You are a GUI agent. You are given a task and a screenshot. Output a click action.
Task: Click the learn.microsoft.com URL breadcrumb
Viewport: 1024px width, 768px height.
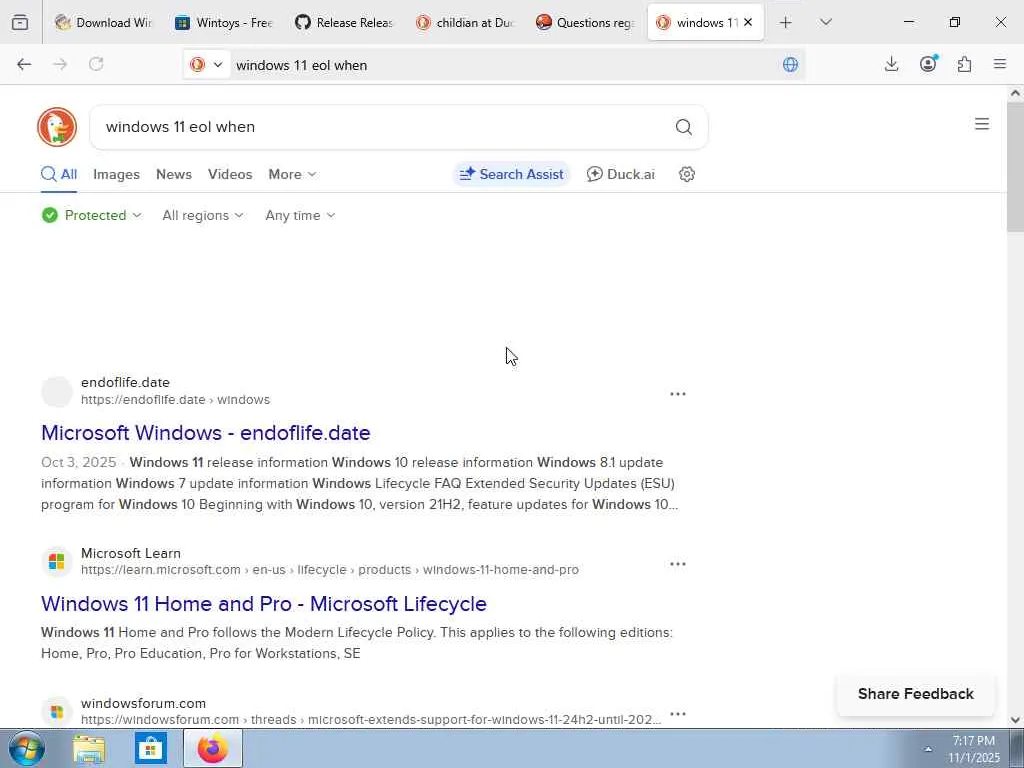click(330, 569)
